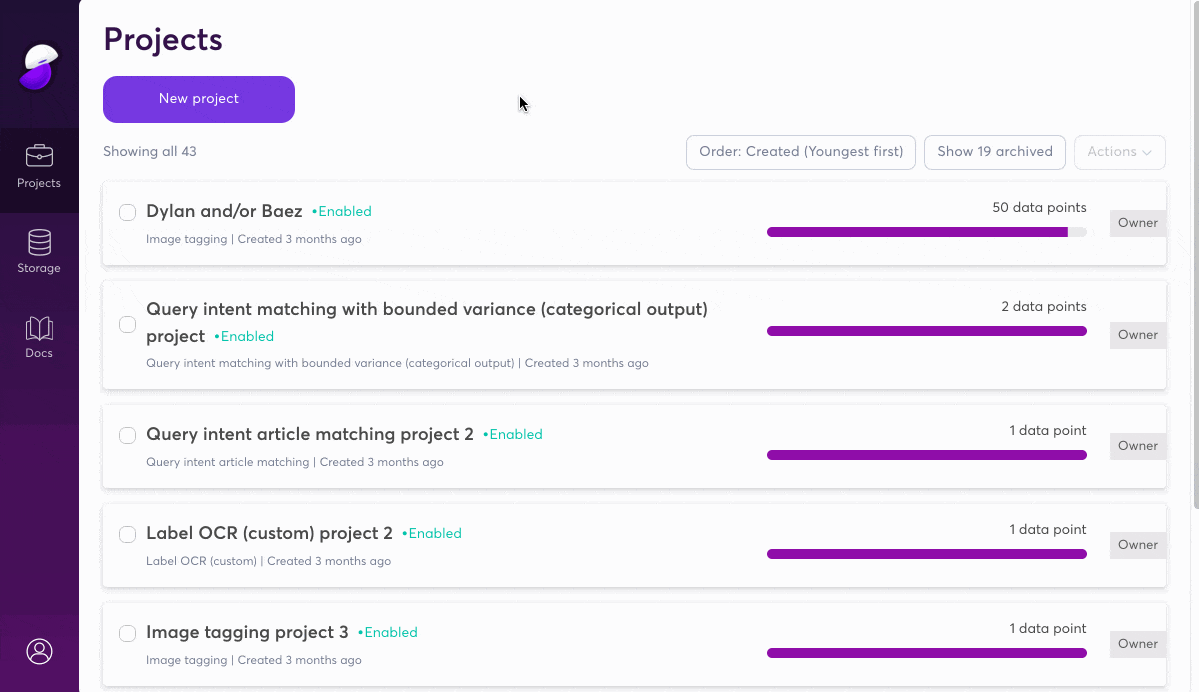
Task: Create a project with New project button
Action: [199, 99]
